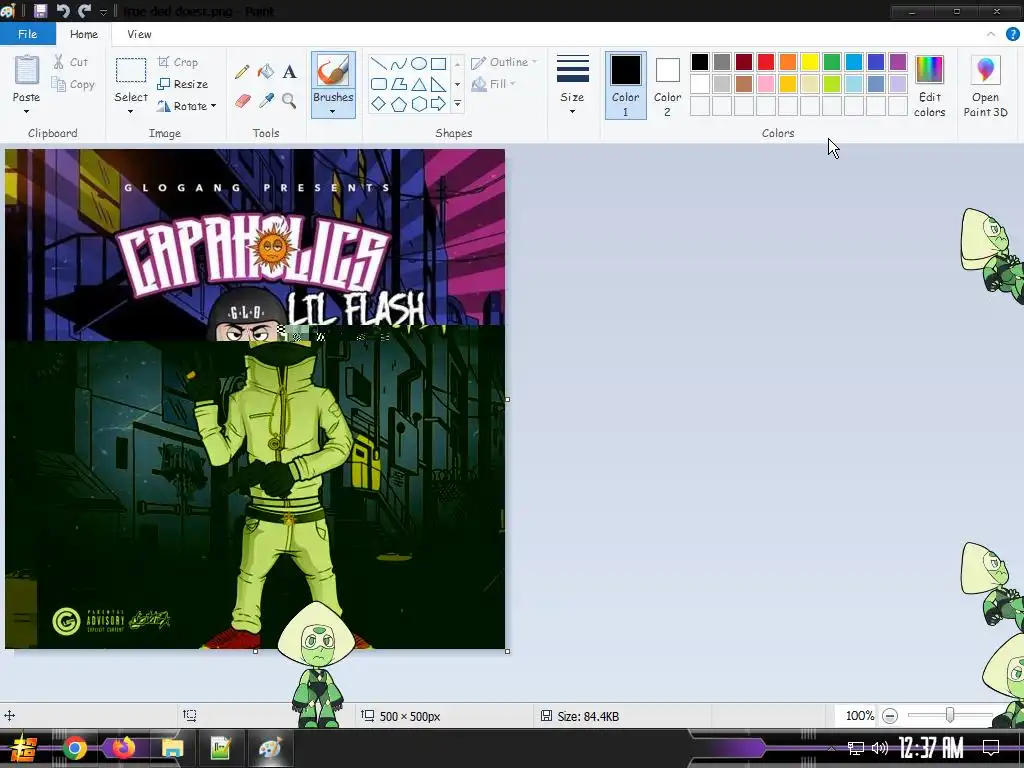Open the Size thickness dropdown

pos(572,85)
